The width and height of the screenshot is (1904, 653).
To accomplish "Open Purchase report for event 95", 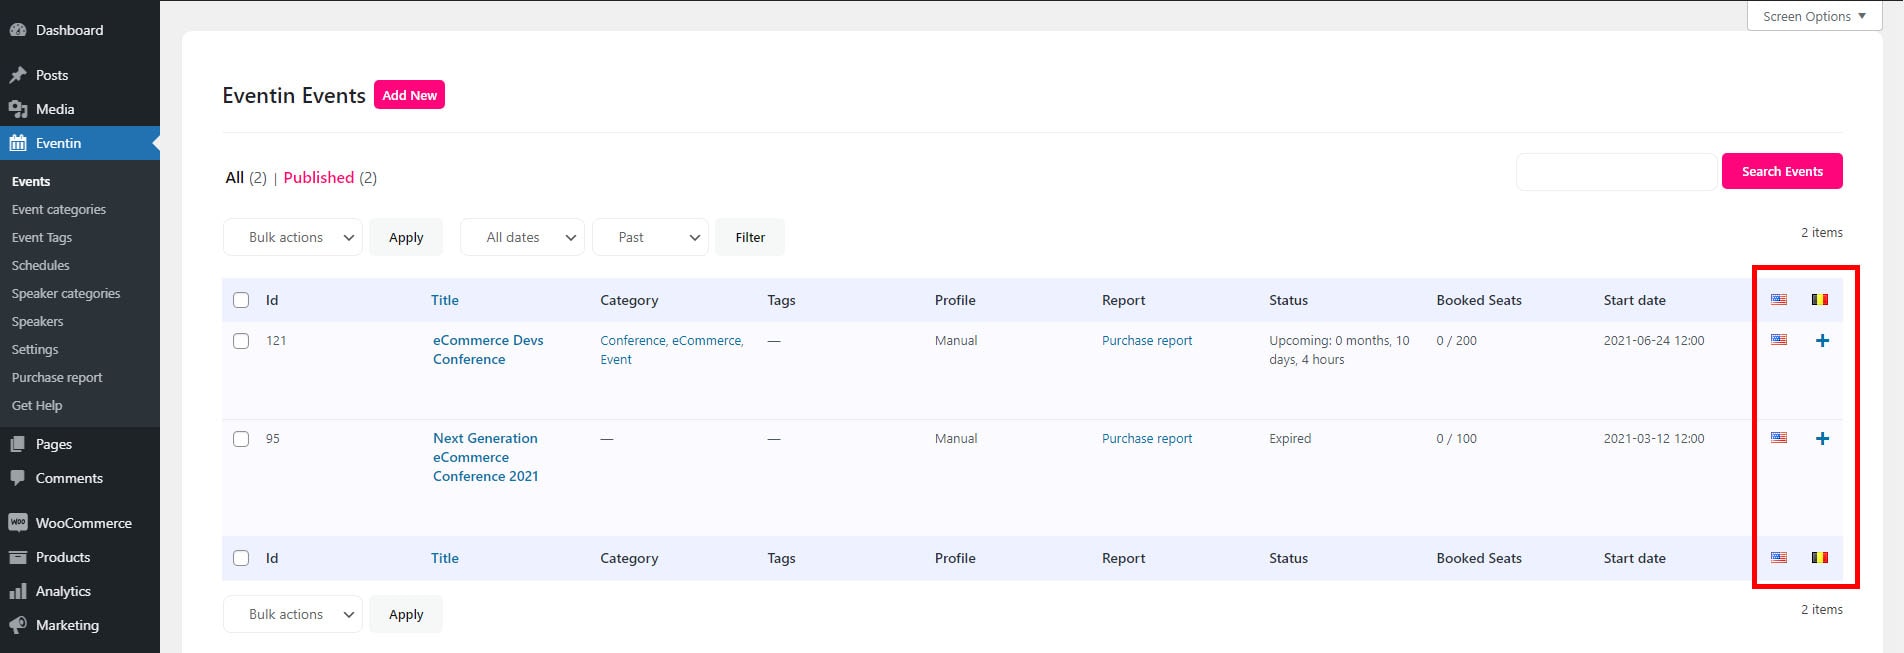I will click(1147, 438).
